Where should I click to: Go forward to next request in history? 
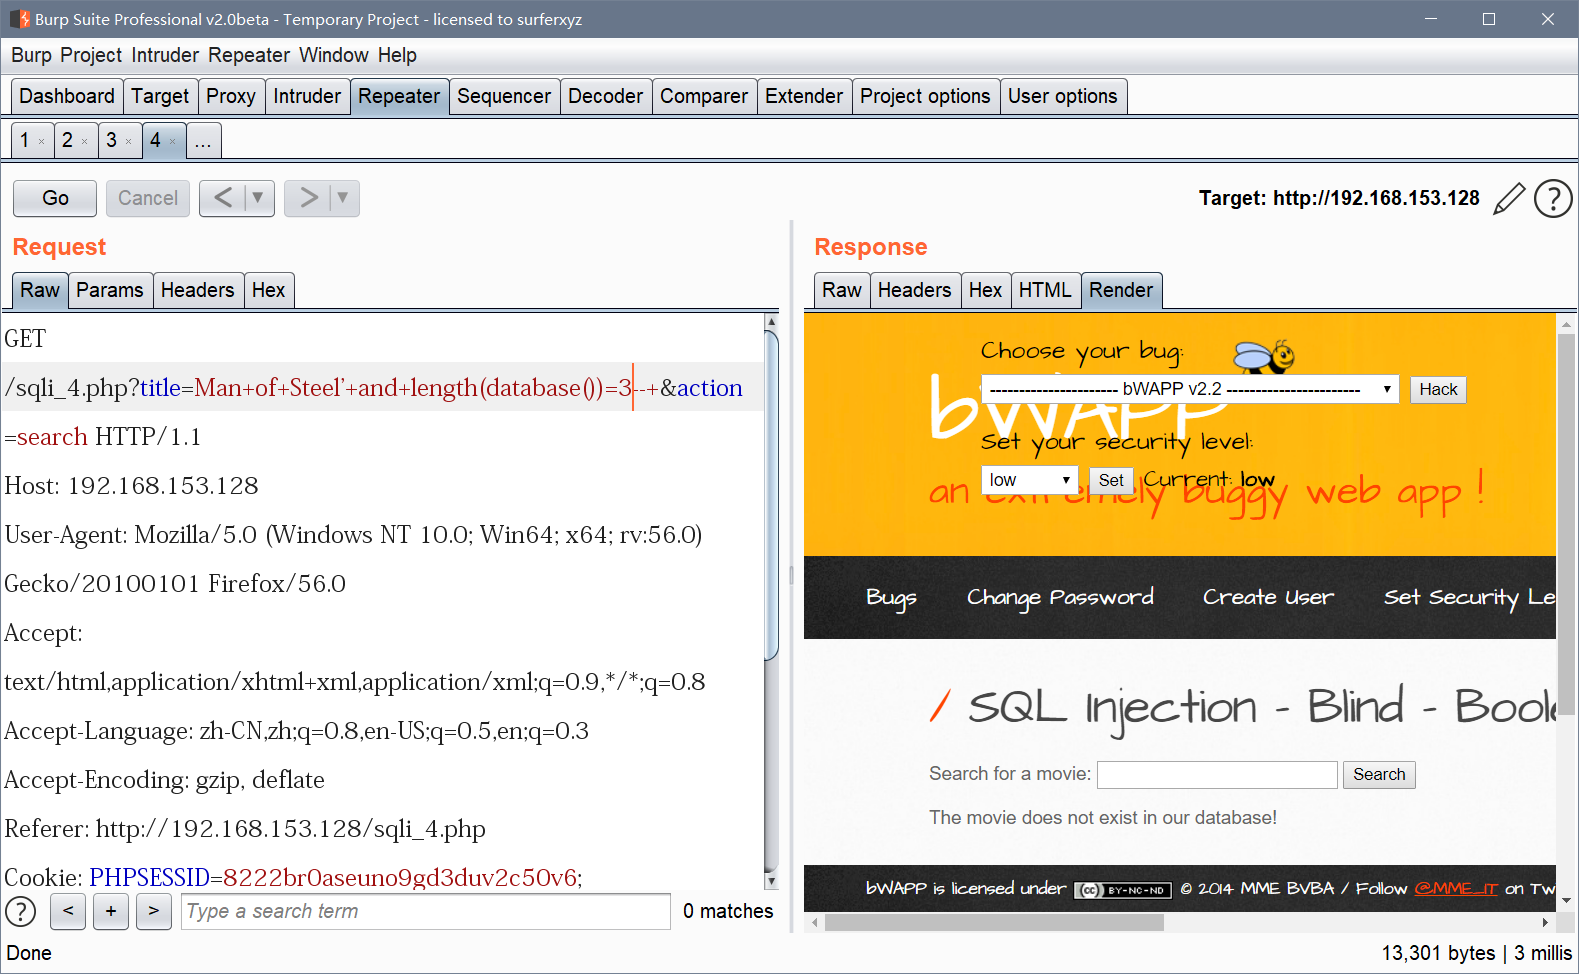308,198
